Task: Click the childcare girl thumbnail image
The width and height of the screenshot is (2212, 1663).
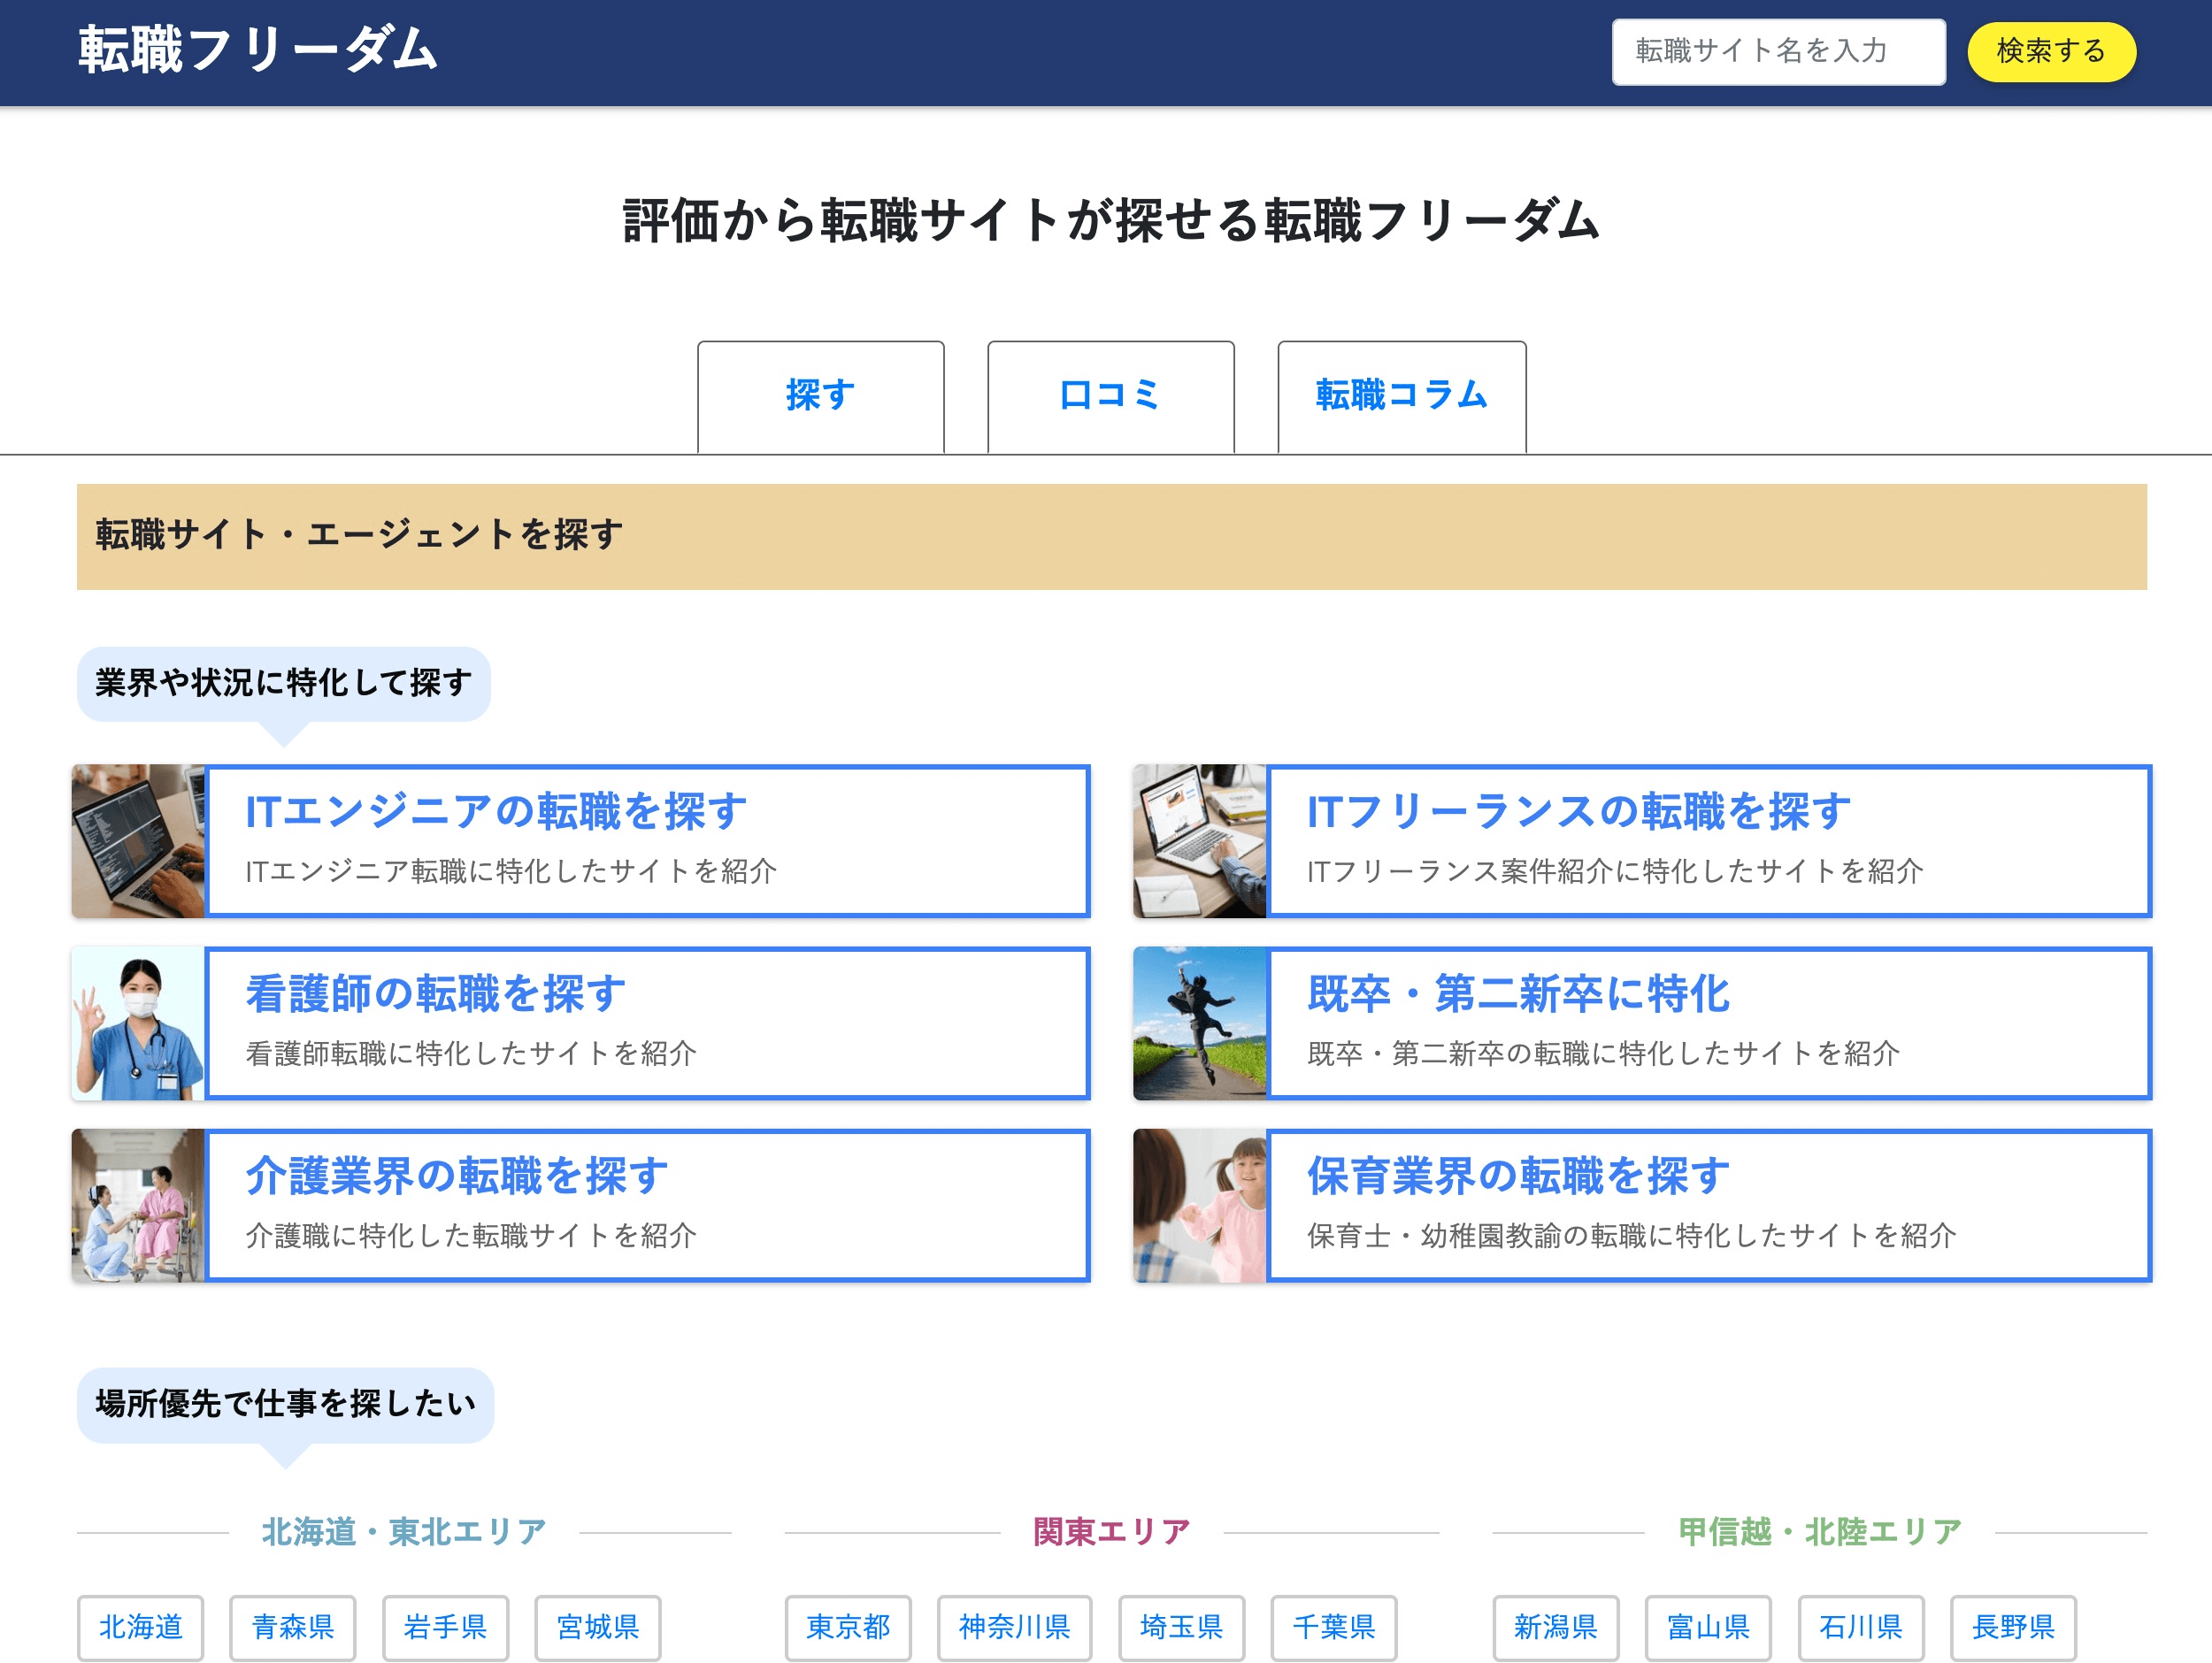Action: [1199, 1205]
